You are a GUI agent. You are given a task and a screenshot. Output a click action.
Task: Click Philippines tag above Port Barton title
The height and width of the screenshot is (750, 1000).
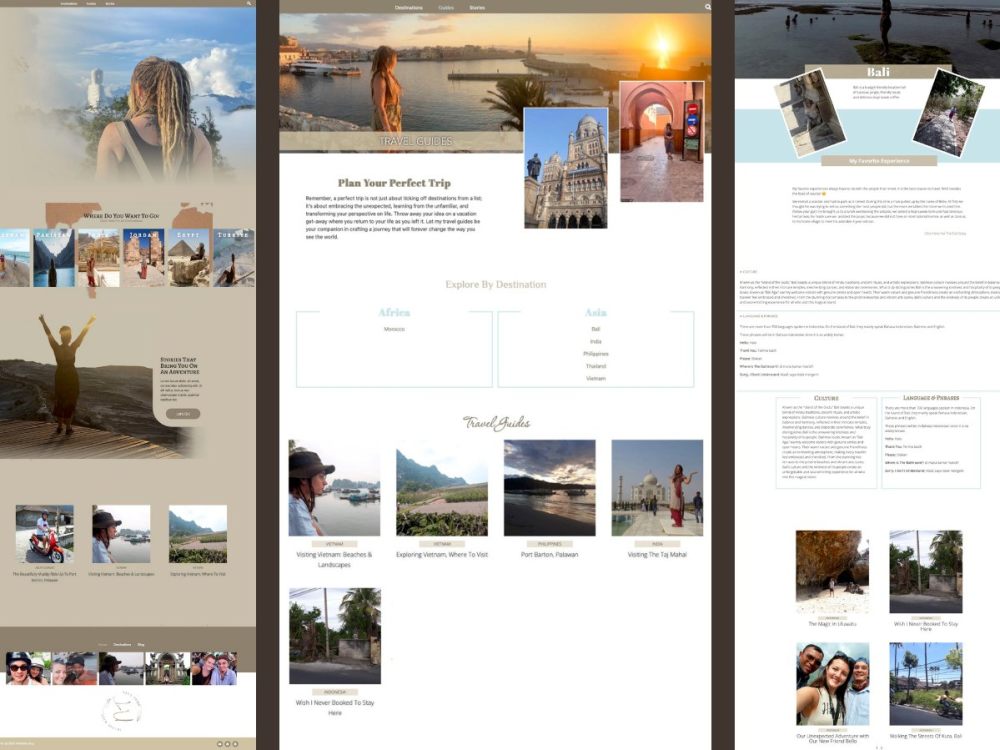click(549, 544)
